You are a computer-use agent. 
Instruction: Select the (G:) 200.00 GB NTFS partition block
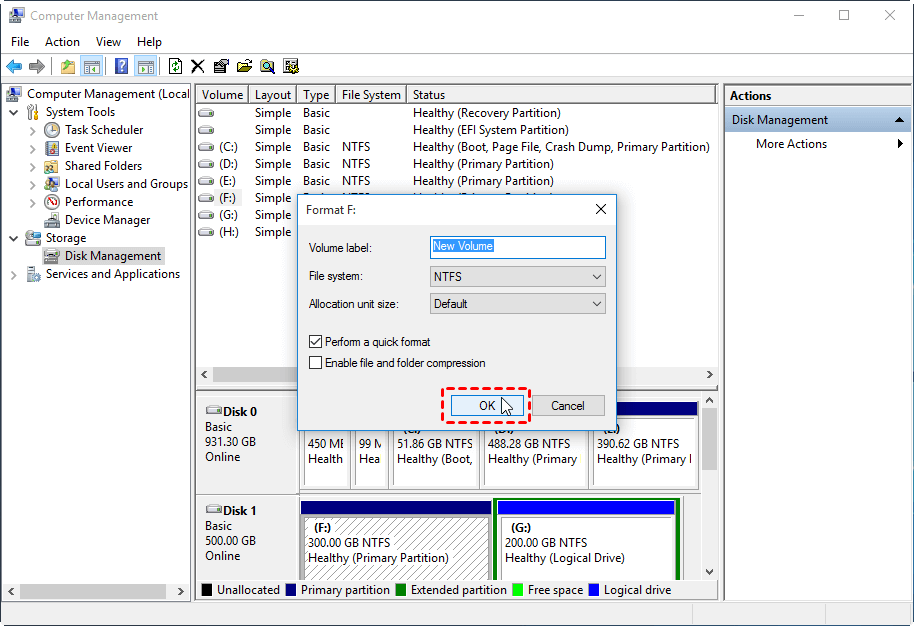coord(586,540)
